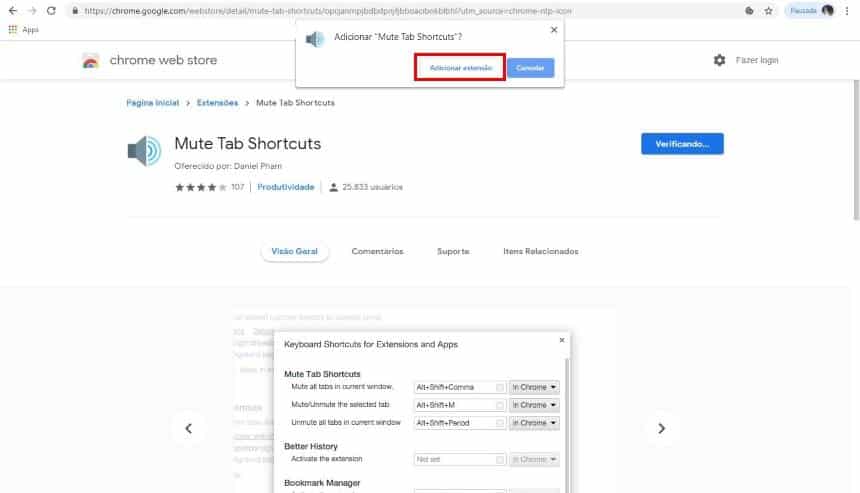
Task: Click the users person icon
Action: (333, 188)
